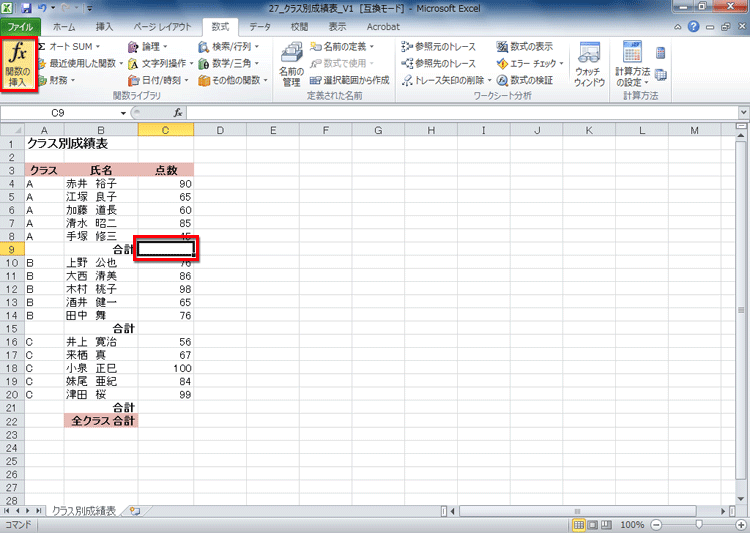Viewport: 750px width, 533px height.
Task: Select the cell containing 赤井 裕子
Action: pyautogui.click(x=101, y=184)
